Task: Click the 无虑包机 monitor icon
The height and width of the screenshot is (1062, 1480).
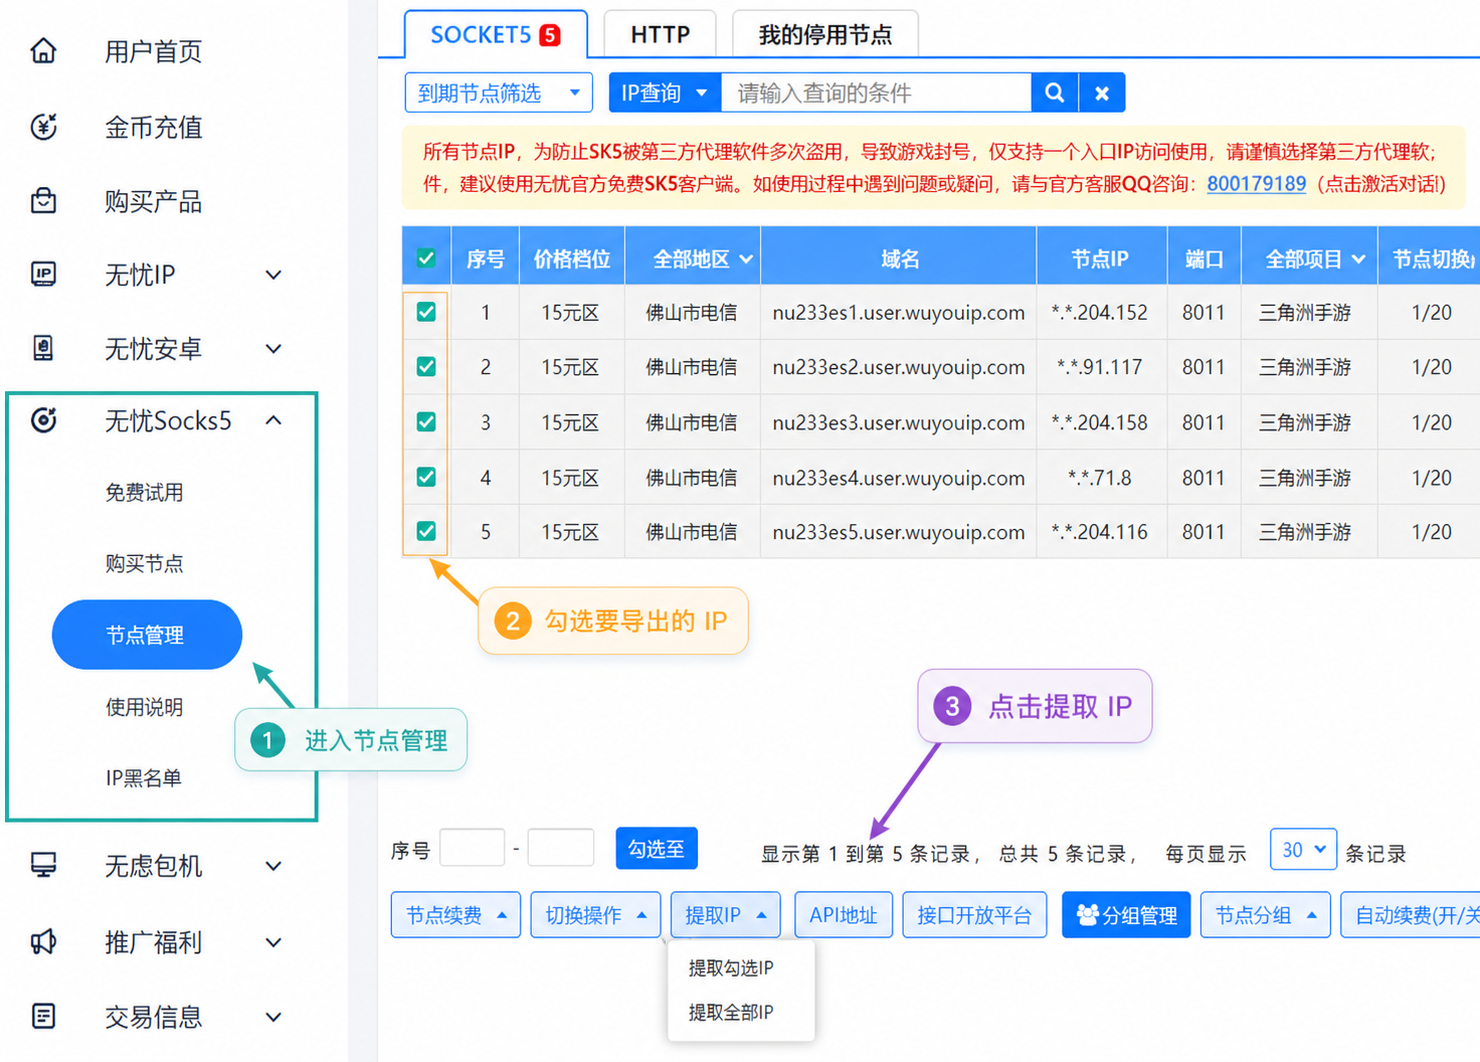Action: (43, 865)
